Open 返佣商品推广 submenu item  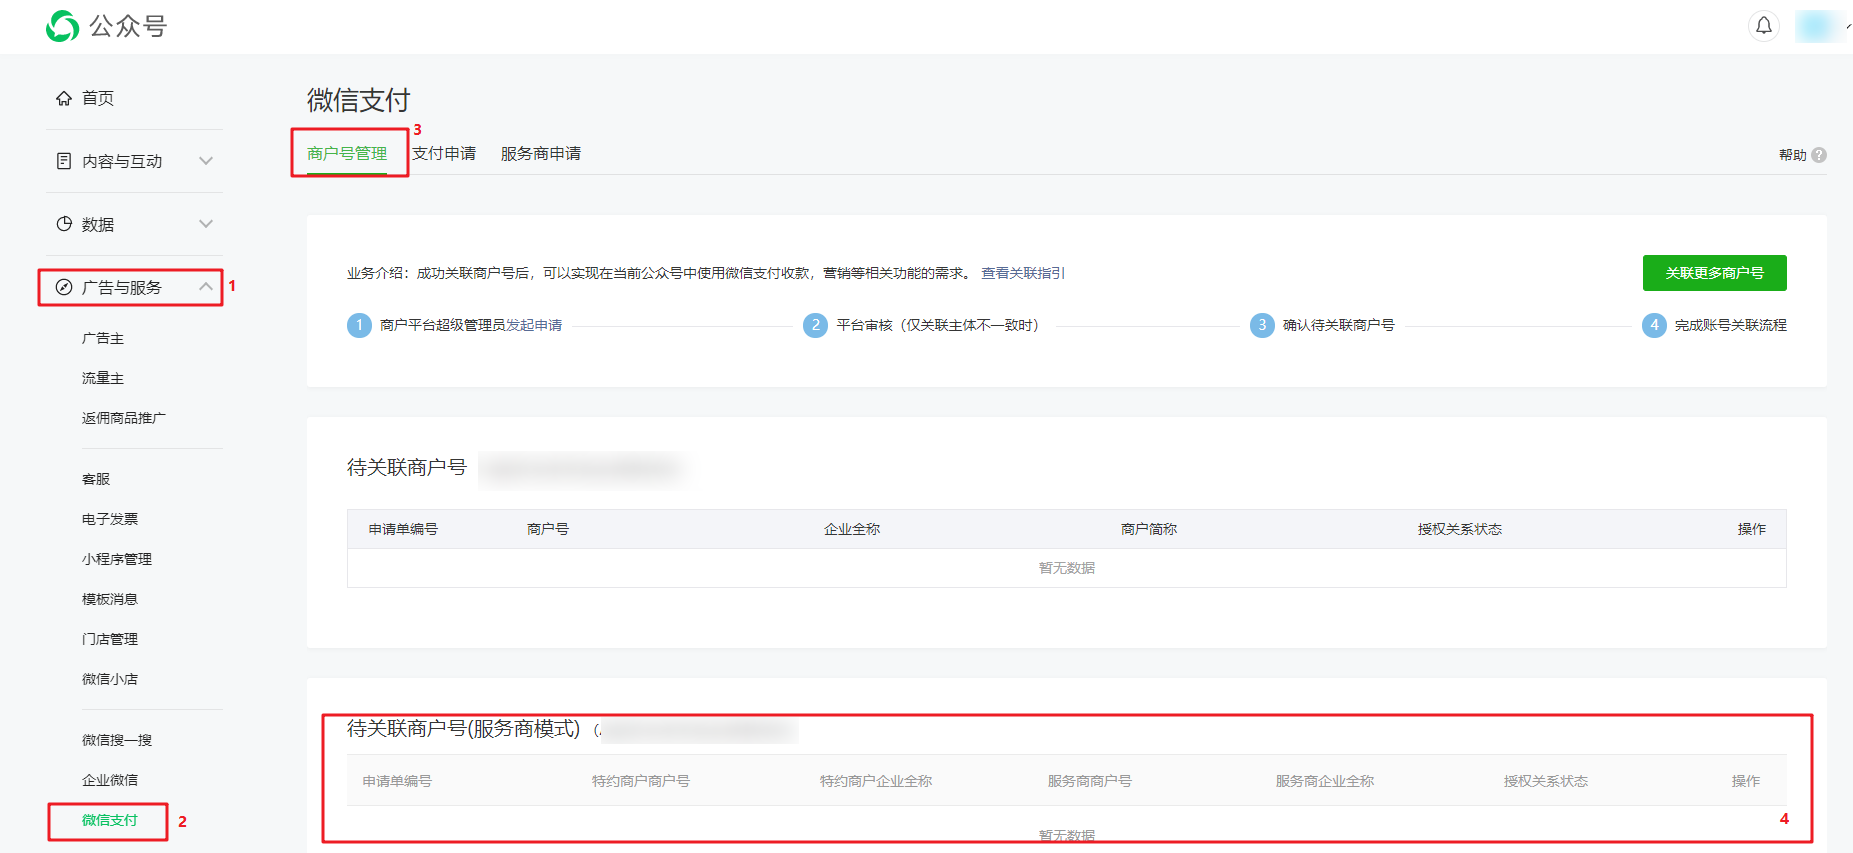pyautogui.click(x=124, y=418)
